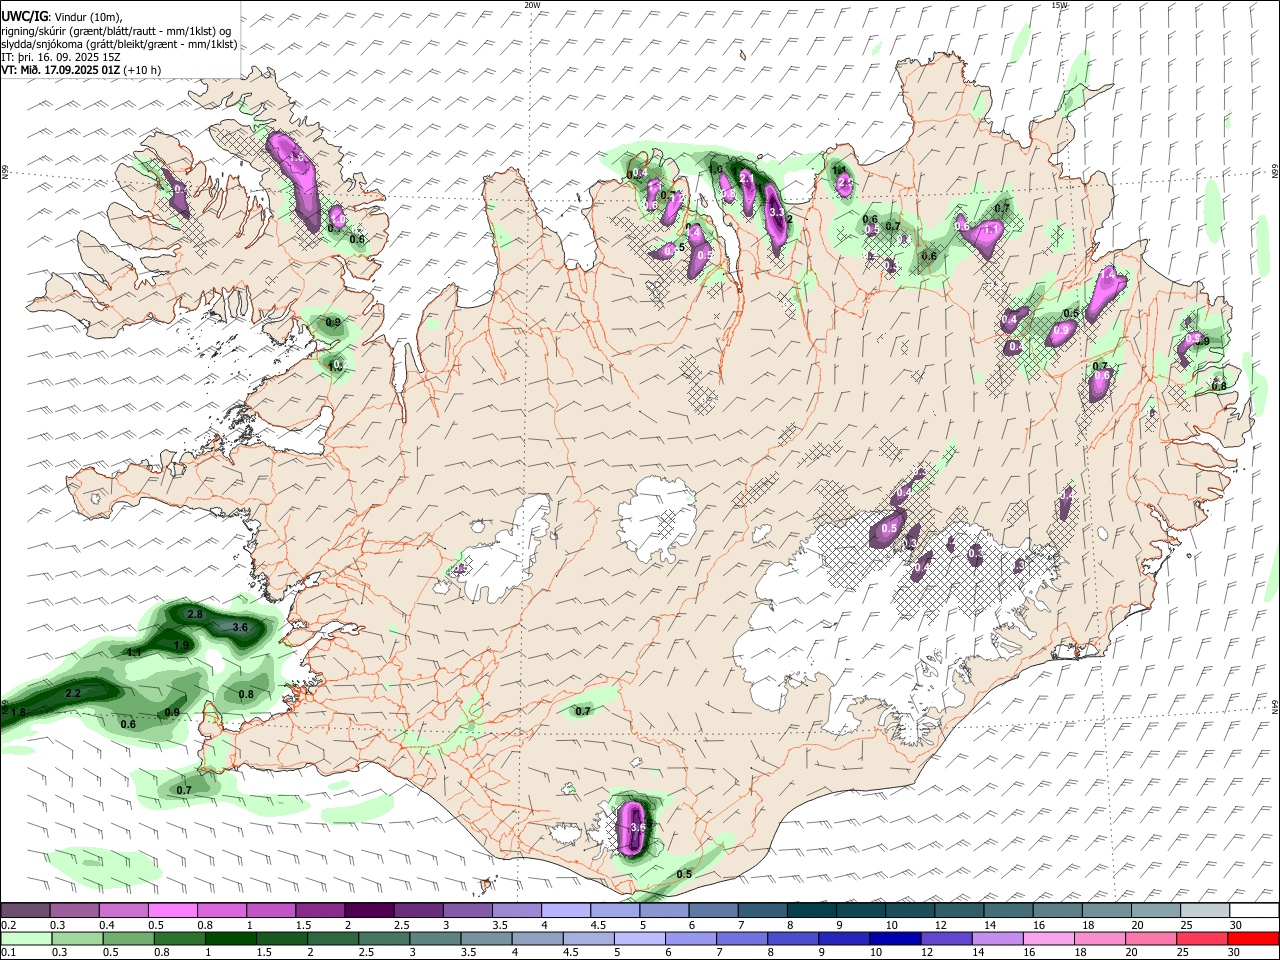Image resolution: width=1280 pixels, height=960 pixels.
Task: Click the '20W' longitude label at top
Action: click(x=532, y=5)
